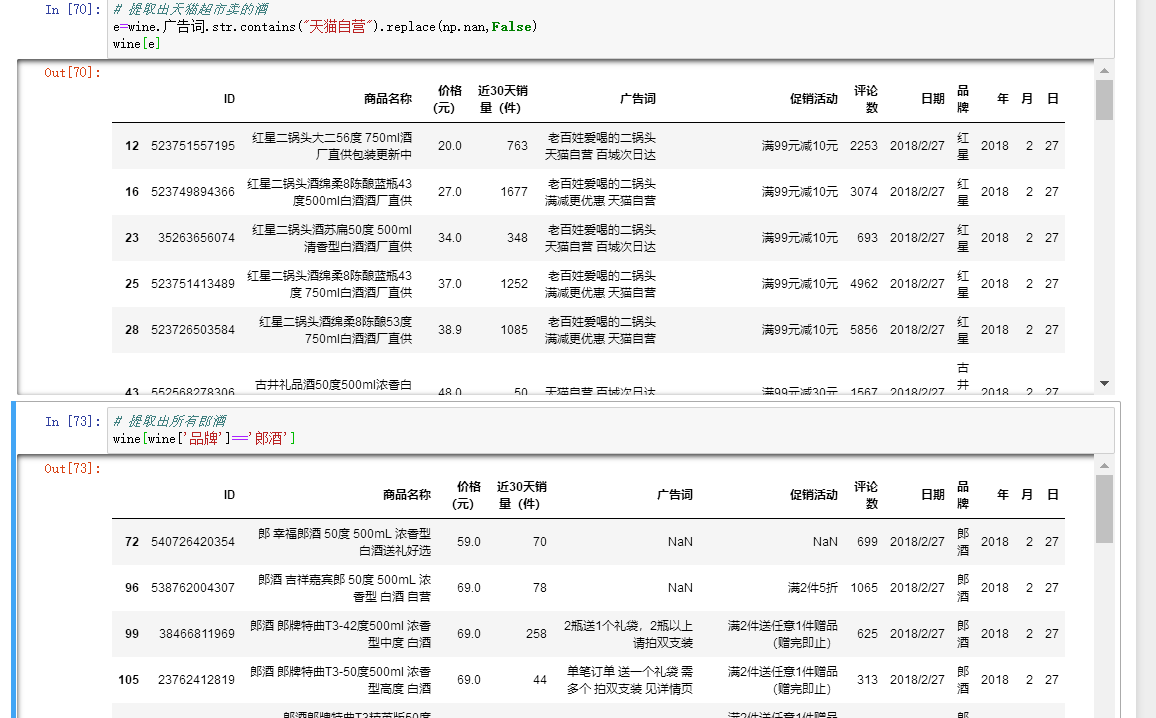The height and width of the screenshot is (718, 1156).
Task: Click ID cell 523751557195
Action: pyautogui.click(x=193, y=146)
